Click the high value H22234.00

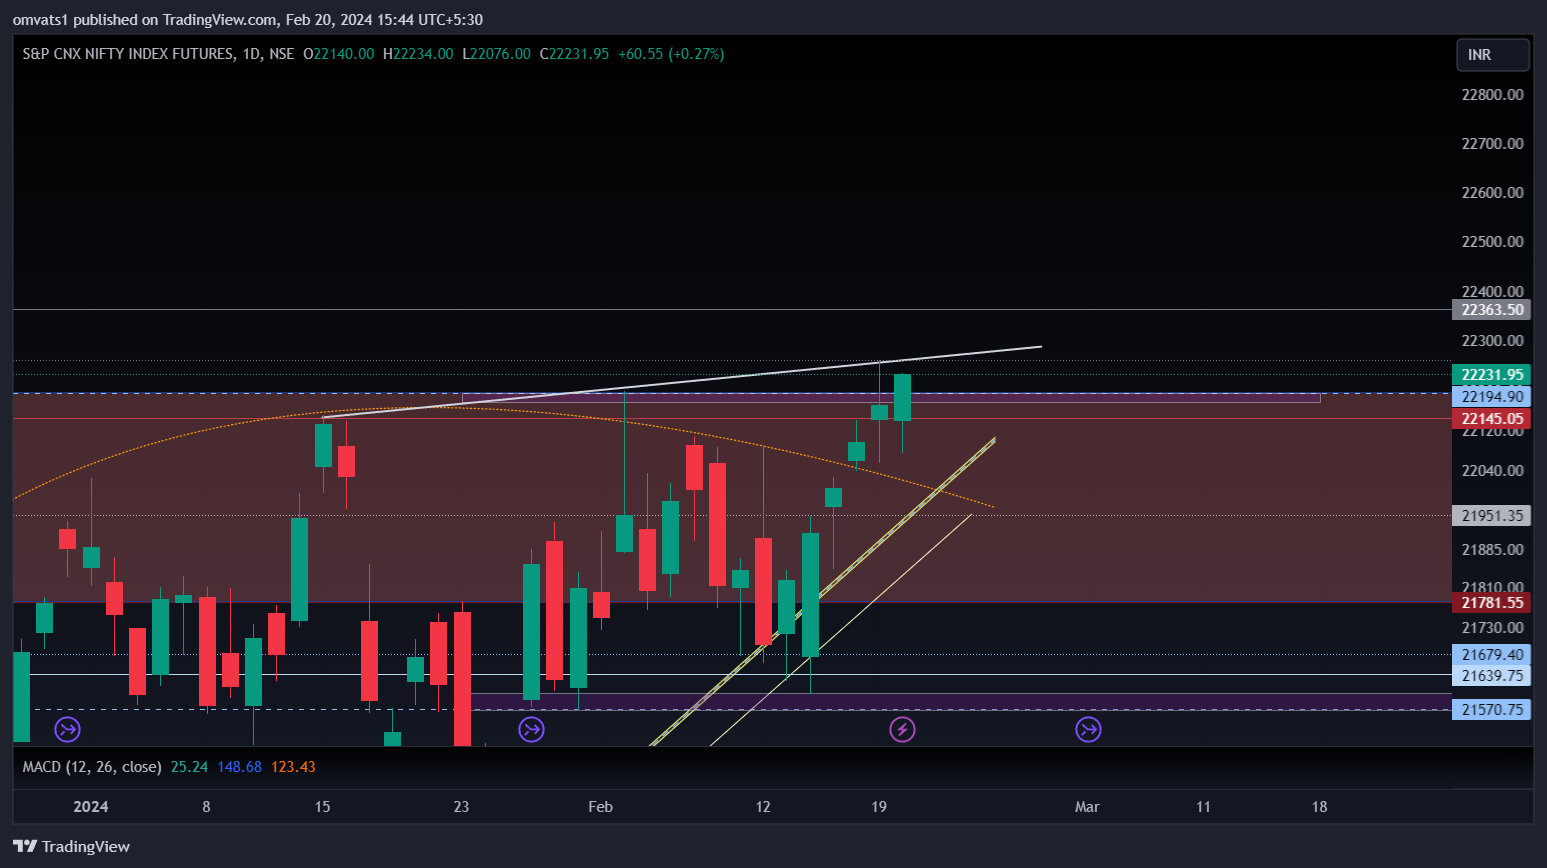(x=418, y=54)
